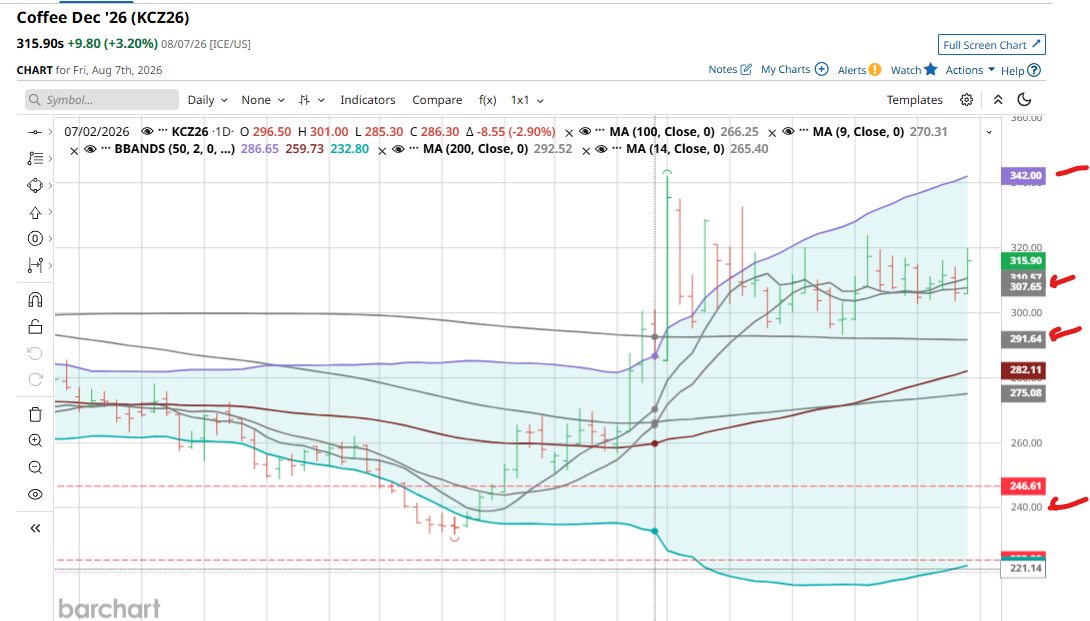Remove the MA (9, Close, 0) study
Viewport: 1090px width, 621px height.
(x=772, y=132)
